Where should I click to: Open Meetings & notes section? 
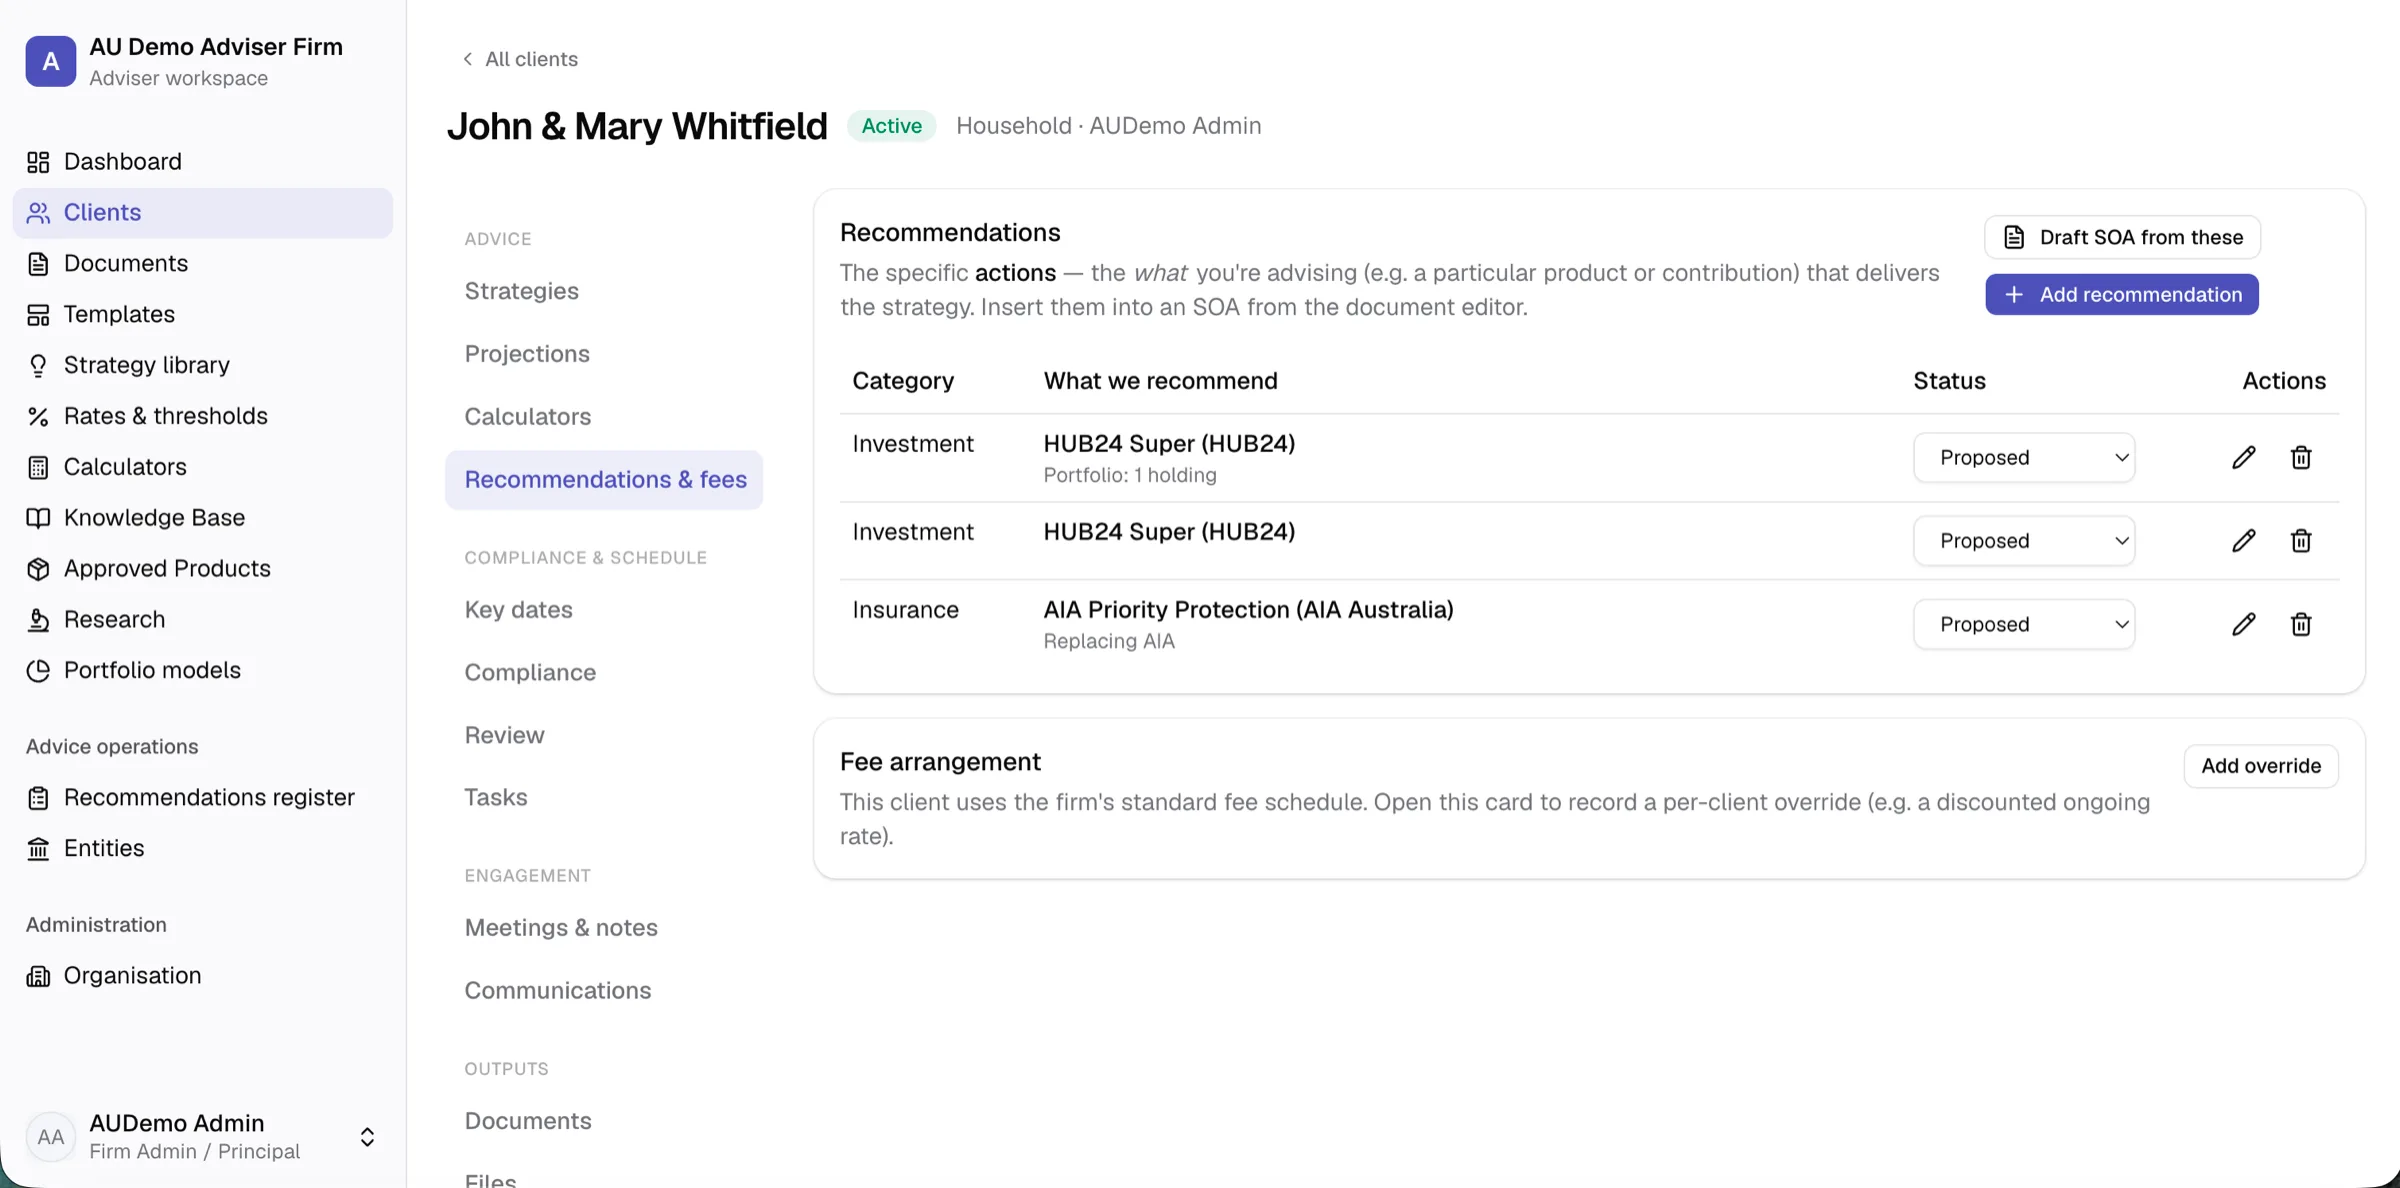[x=561, y=928]
